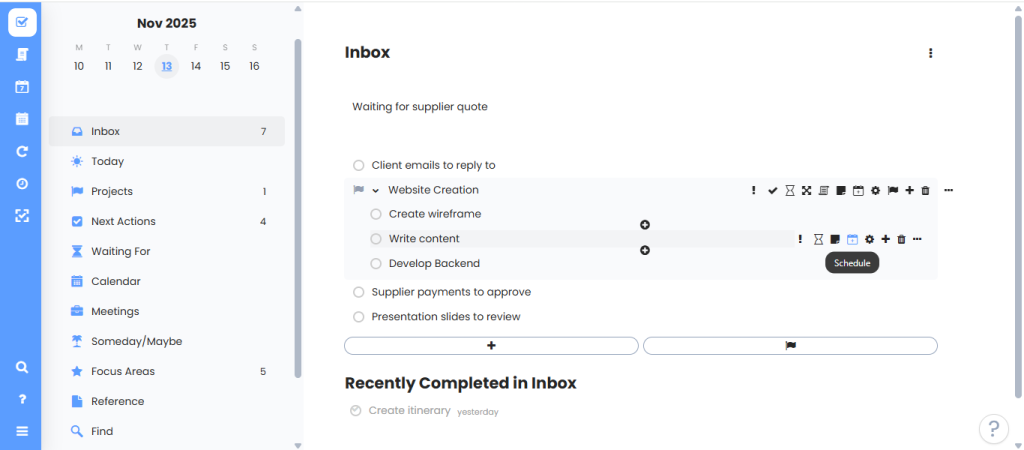Check off the Create wireframe task
Screen dimensions: 1024x450
376,214
